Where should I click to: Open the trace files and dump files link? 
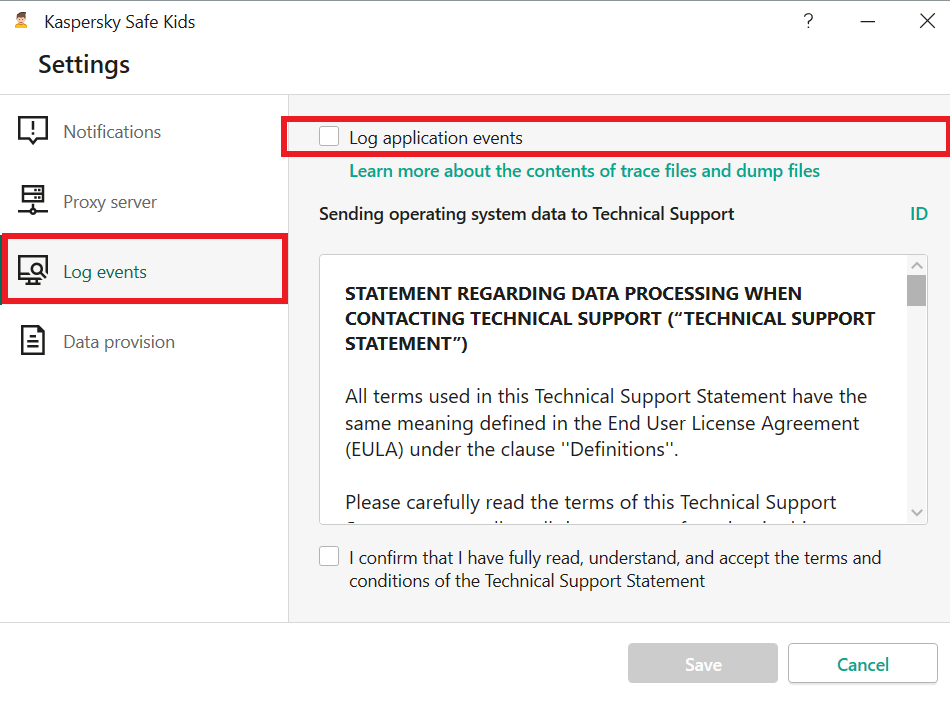[x=584, y=171]
